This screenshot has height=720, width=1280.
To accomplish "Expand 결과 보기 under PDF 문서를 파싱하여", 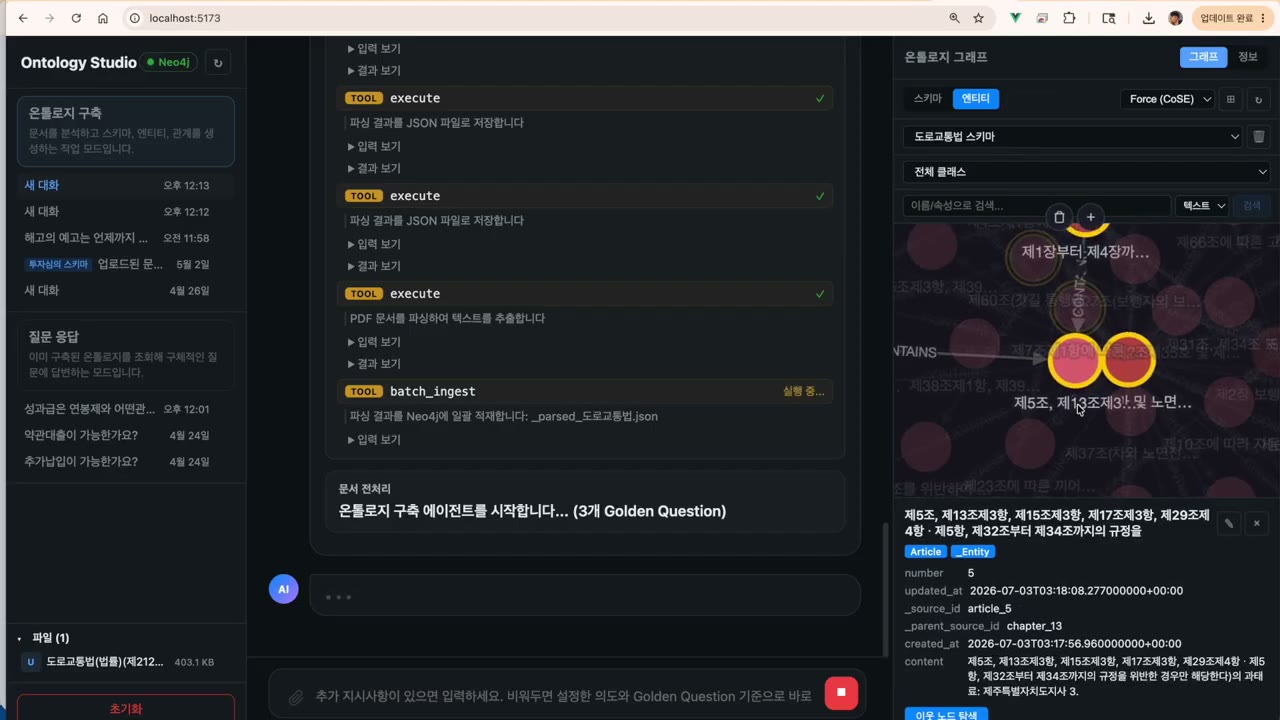I will pyautogui.click(x=374, y=363).
